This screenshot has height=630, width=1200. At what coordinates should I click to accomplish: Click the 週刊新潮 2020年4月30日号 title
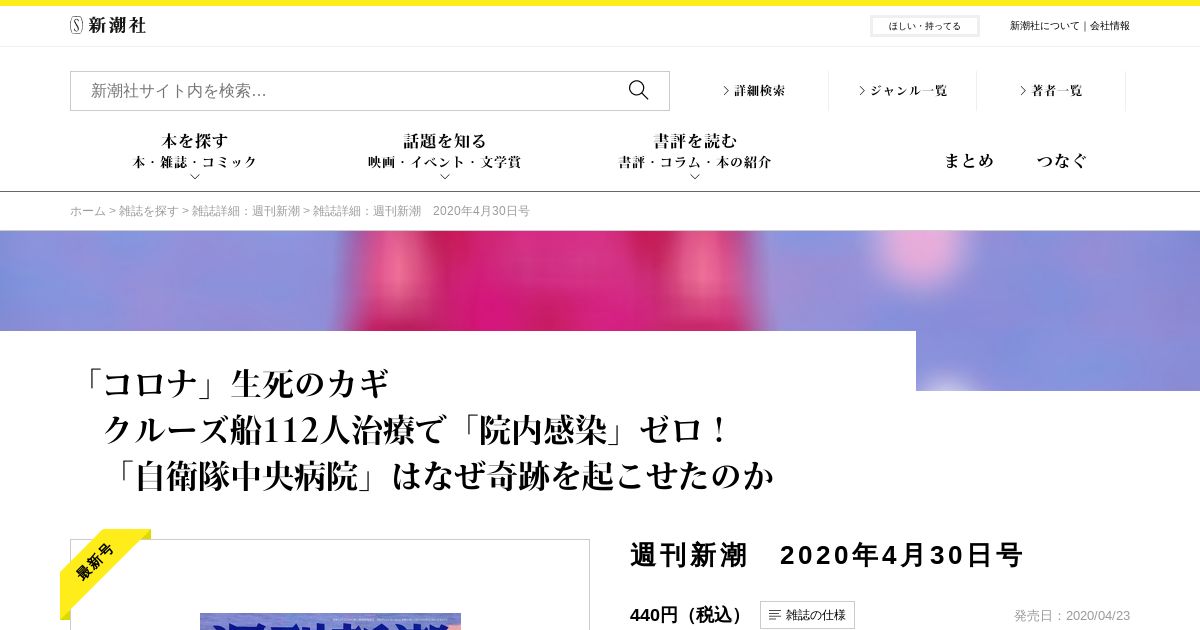pos(826,555)
